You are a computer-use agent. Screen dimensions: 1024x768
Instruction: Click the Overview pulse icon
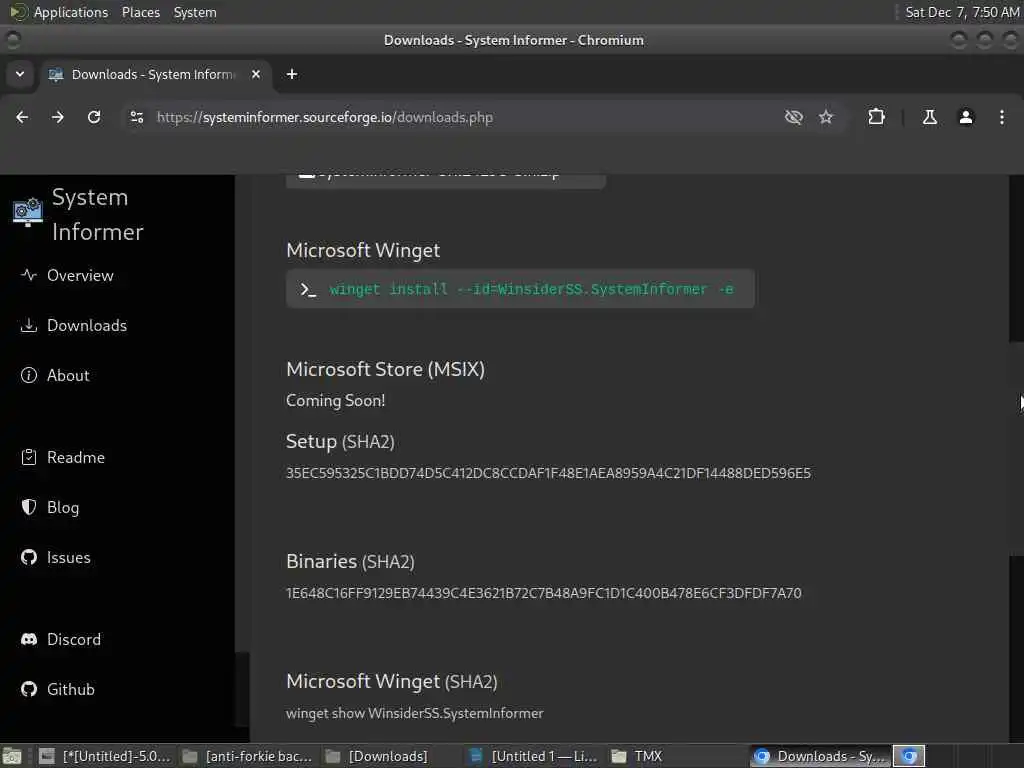tap(29, 275)
